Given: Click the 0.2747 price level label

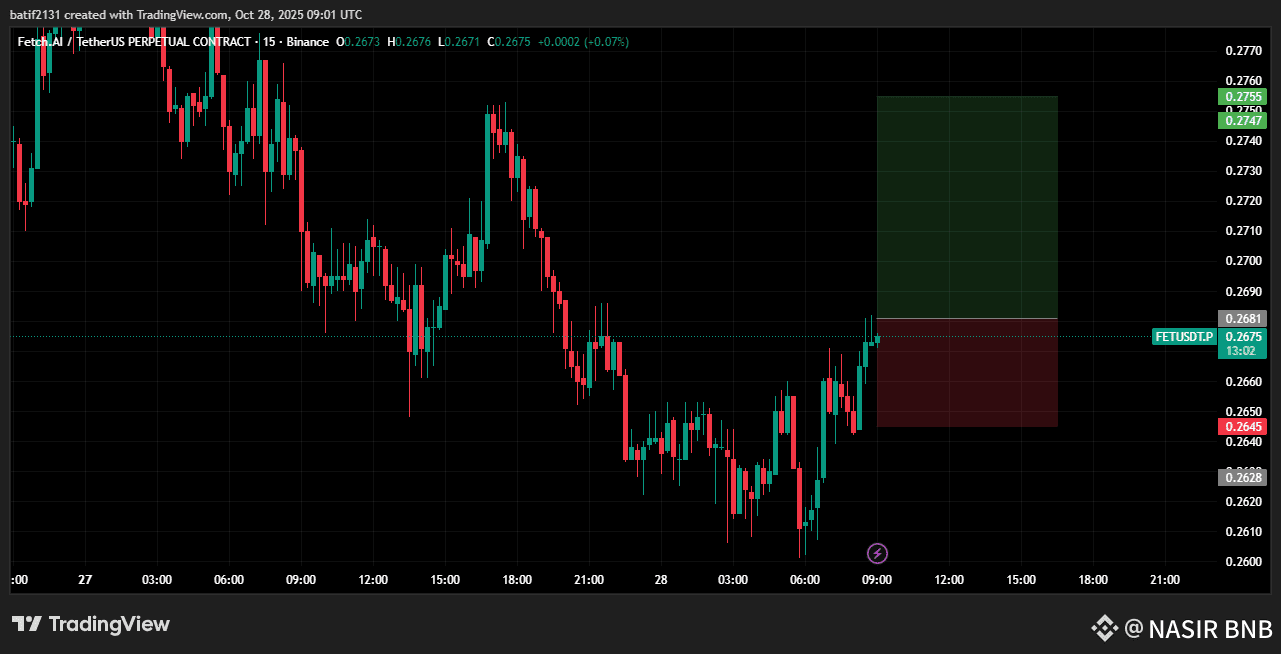Looking at the screenshot, I should point(1242,119).
